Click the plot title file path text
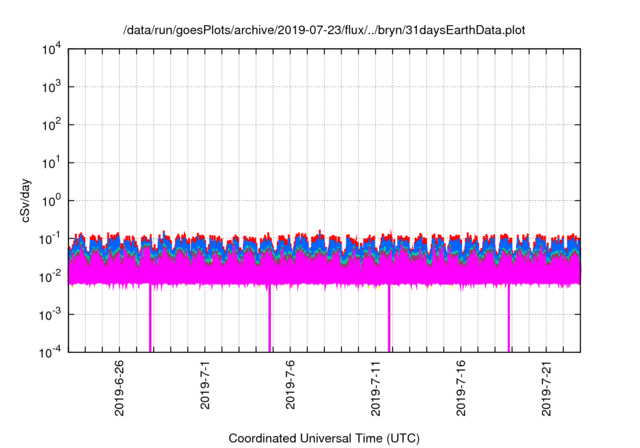This screenshot has height=448, width=640. tap(324, 30)
